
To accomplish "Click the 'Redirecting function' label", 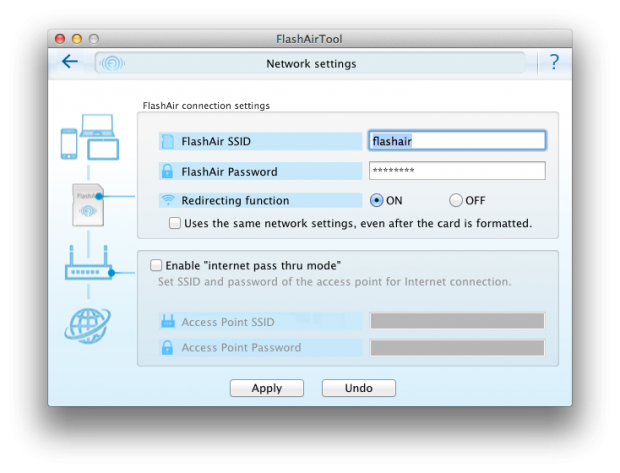I will [235, 201].
